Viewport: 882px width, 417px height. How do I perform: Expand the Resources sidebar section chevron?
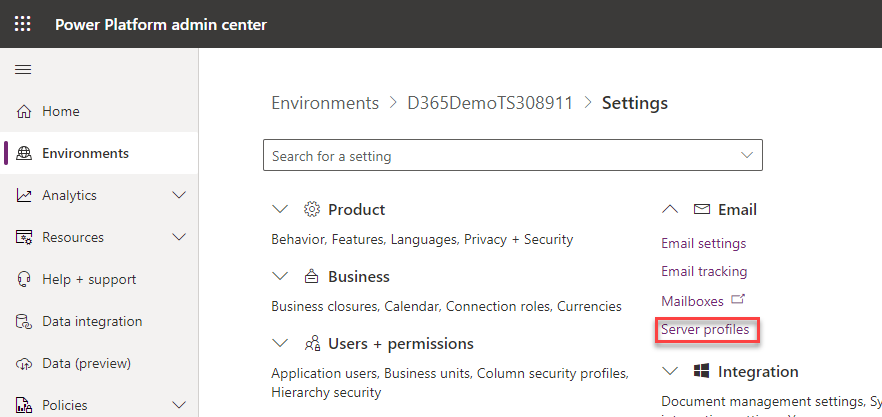tap(179, 237)
